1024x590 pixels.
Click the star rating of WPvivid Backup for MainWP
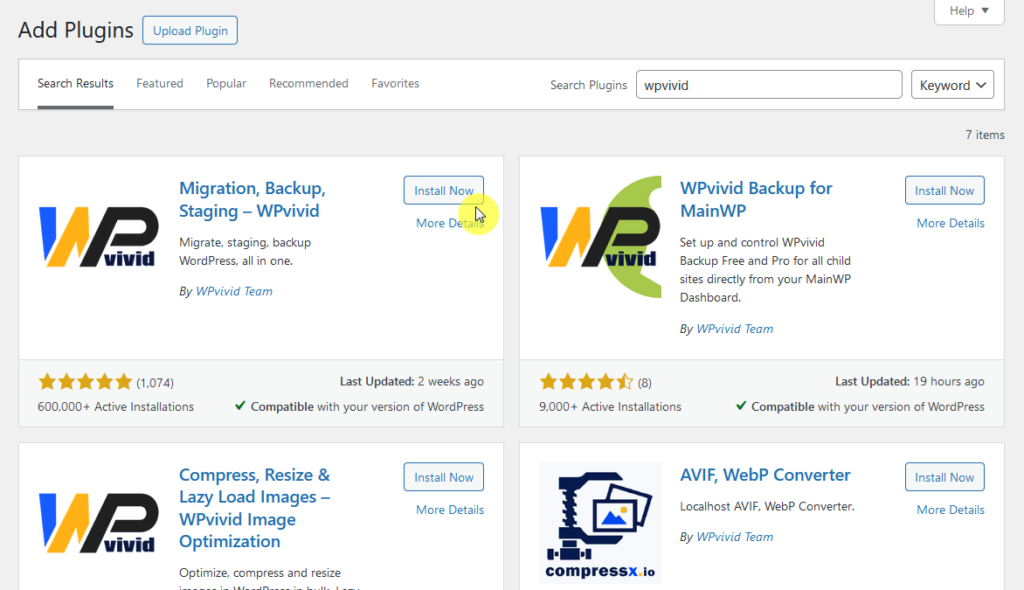pos(586,382)
